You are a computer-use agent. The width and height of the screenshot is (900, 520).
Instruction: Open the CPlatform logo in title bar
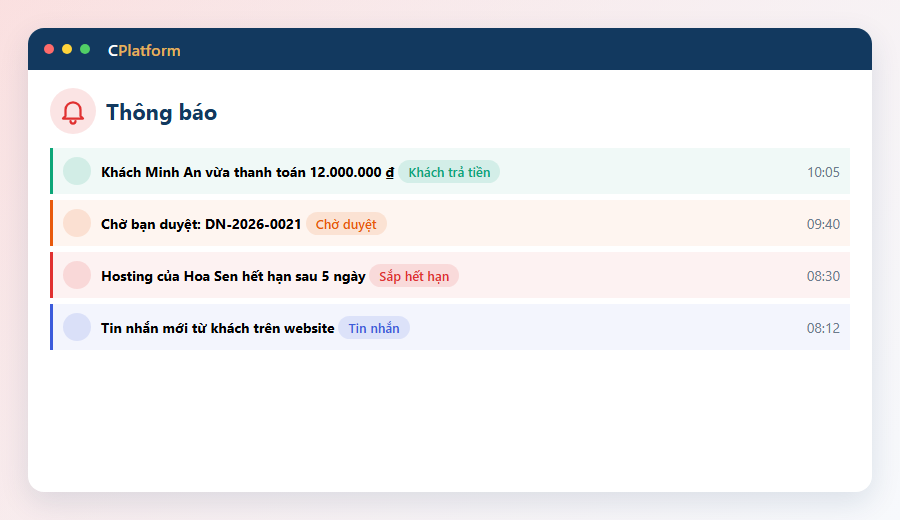(144, 51)
